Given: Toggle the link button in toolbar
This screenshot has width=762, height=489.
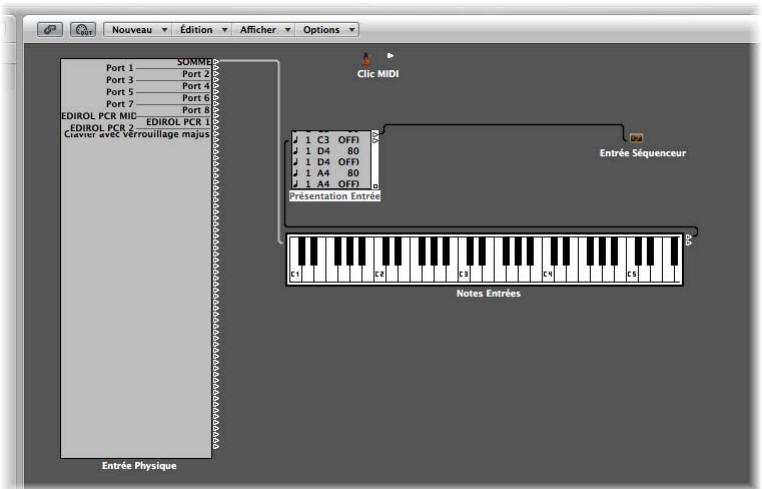Looking at the screenshot, I should (50, 30).
